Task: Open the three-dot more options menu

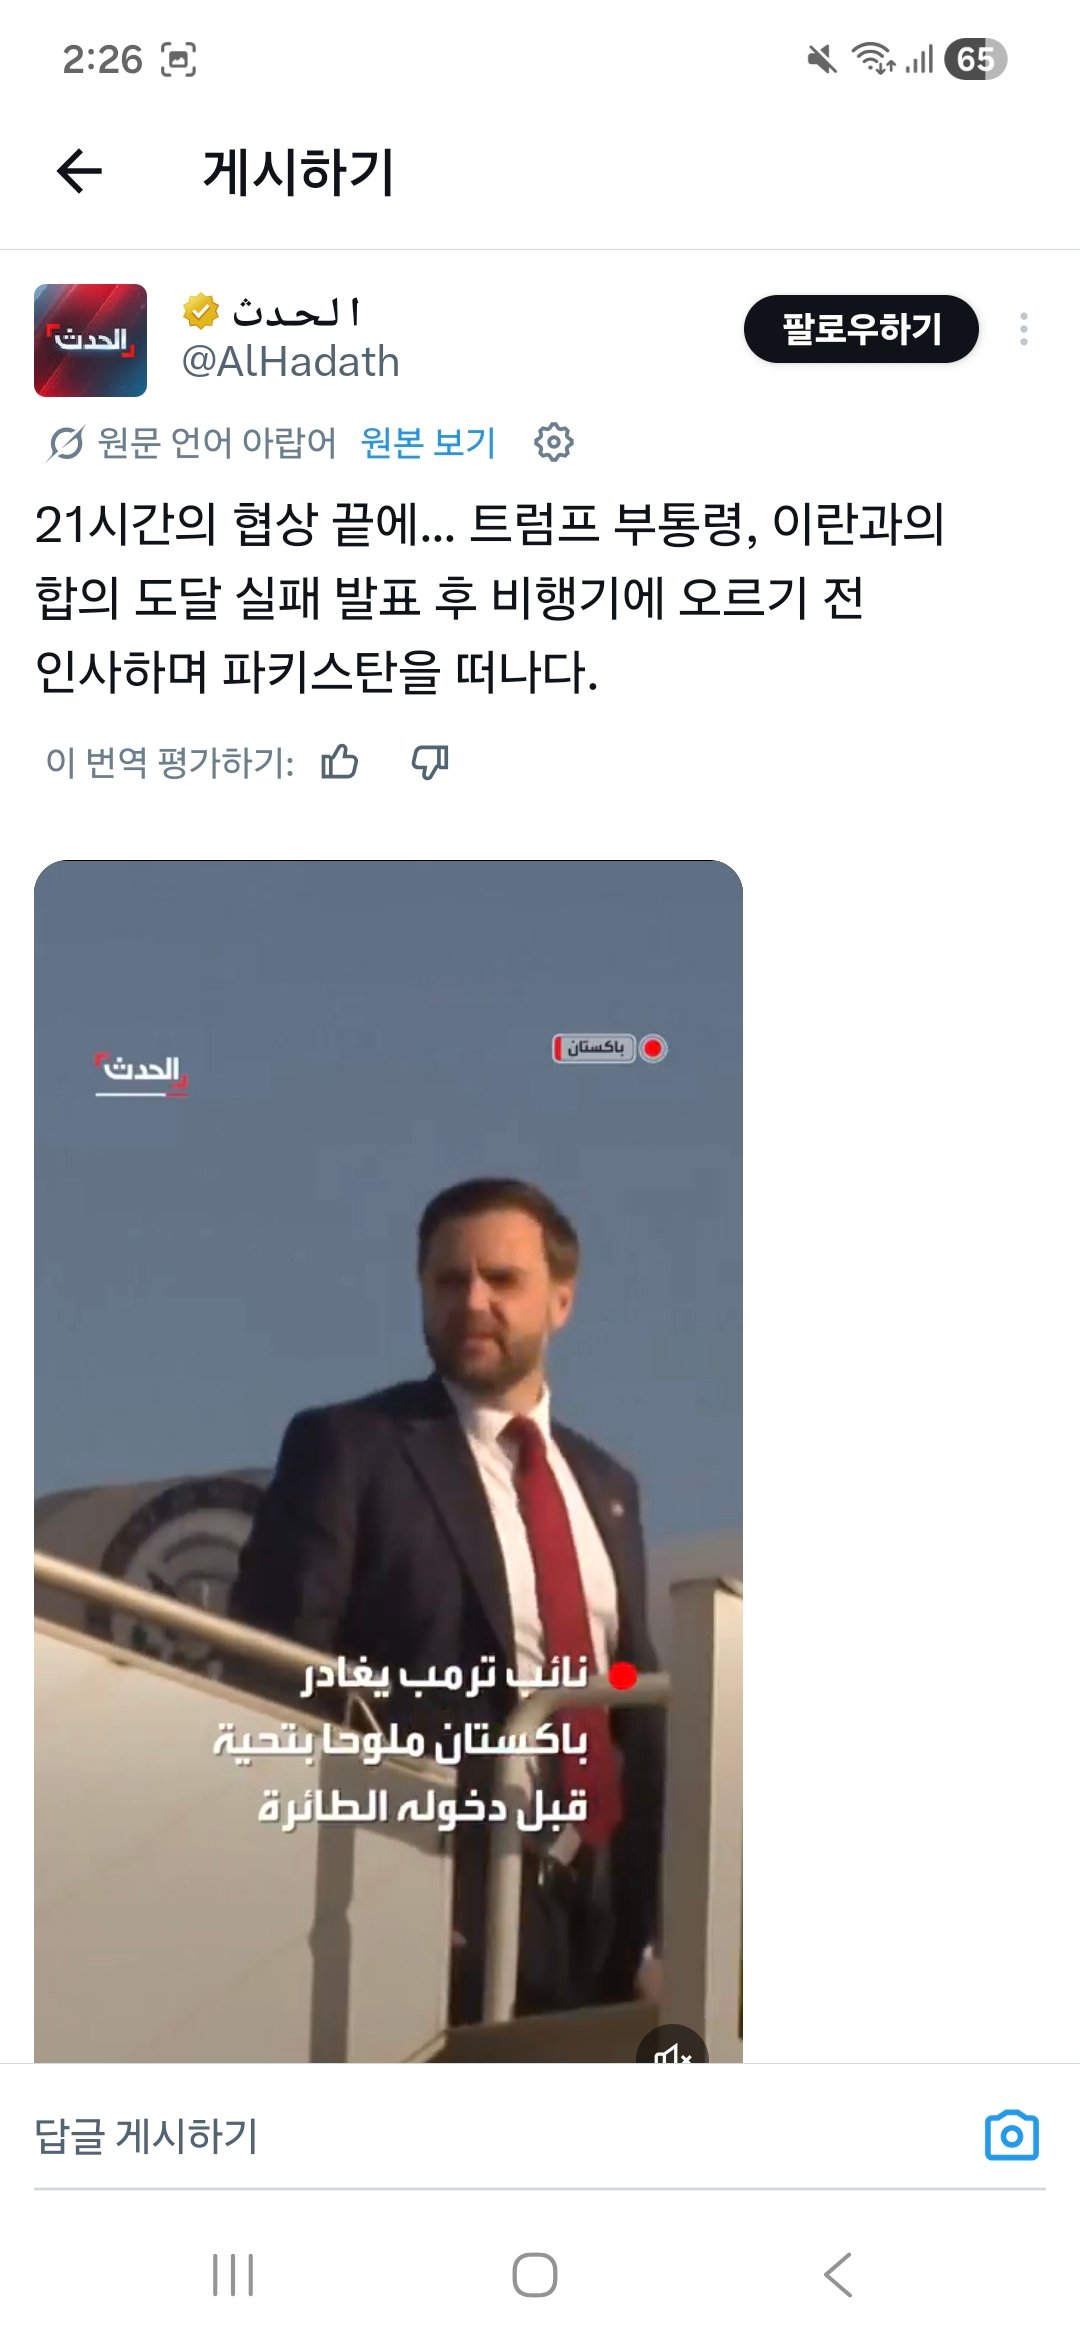Action: (x=1023, y=329)
